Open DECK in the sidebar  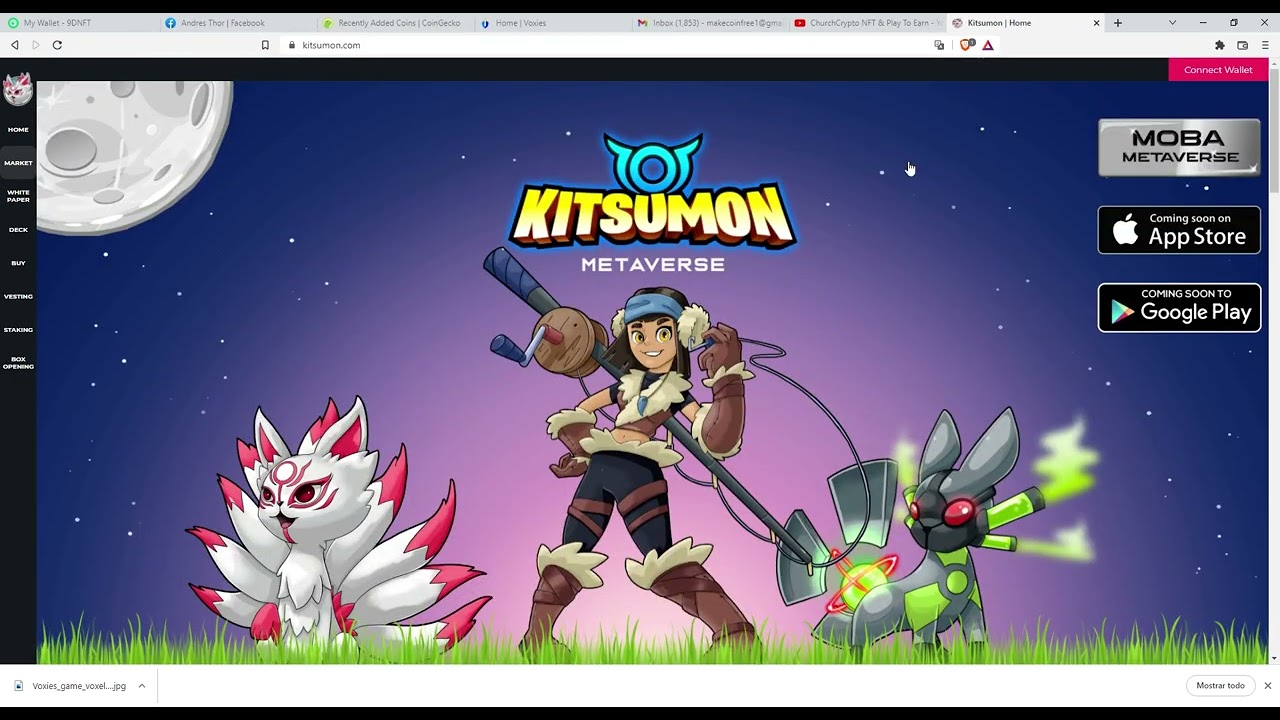pyautogui.click(x=18, y=230)
